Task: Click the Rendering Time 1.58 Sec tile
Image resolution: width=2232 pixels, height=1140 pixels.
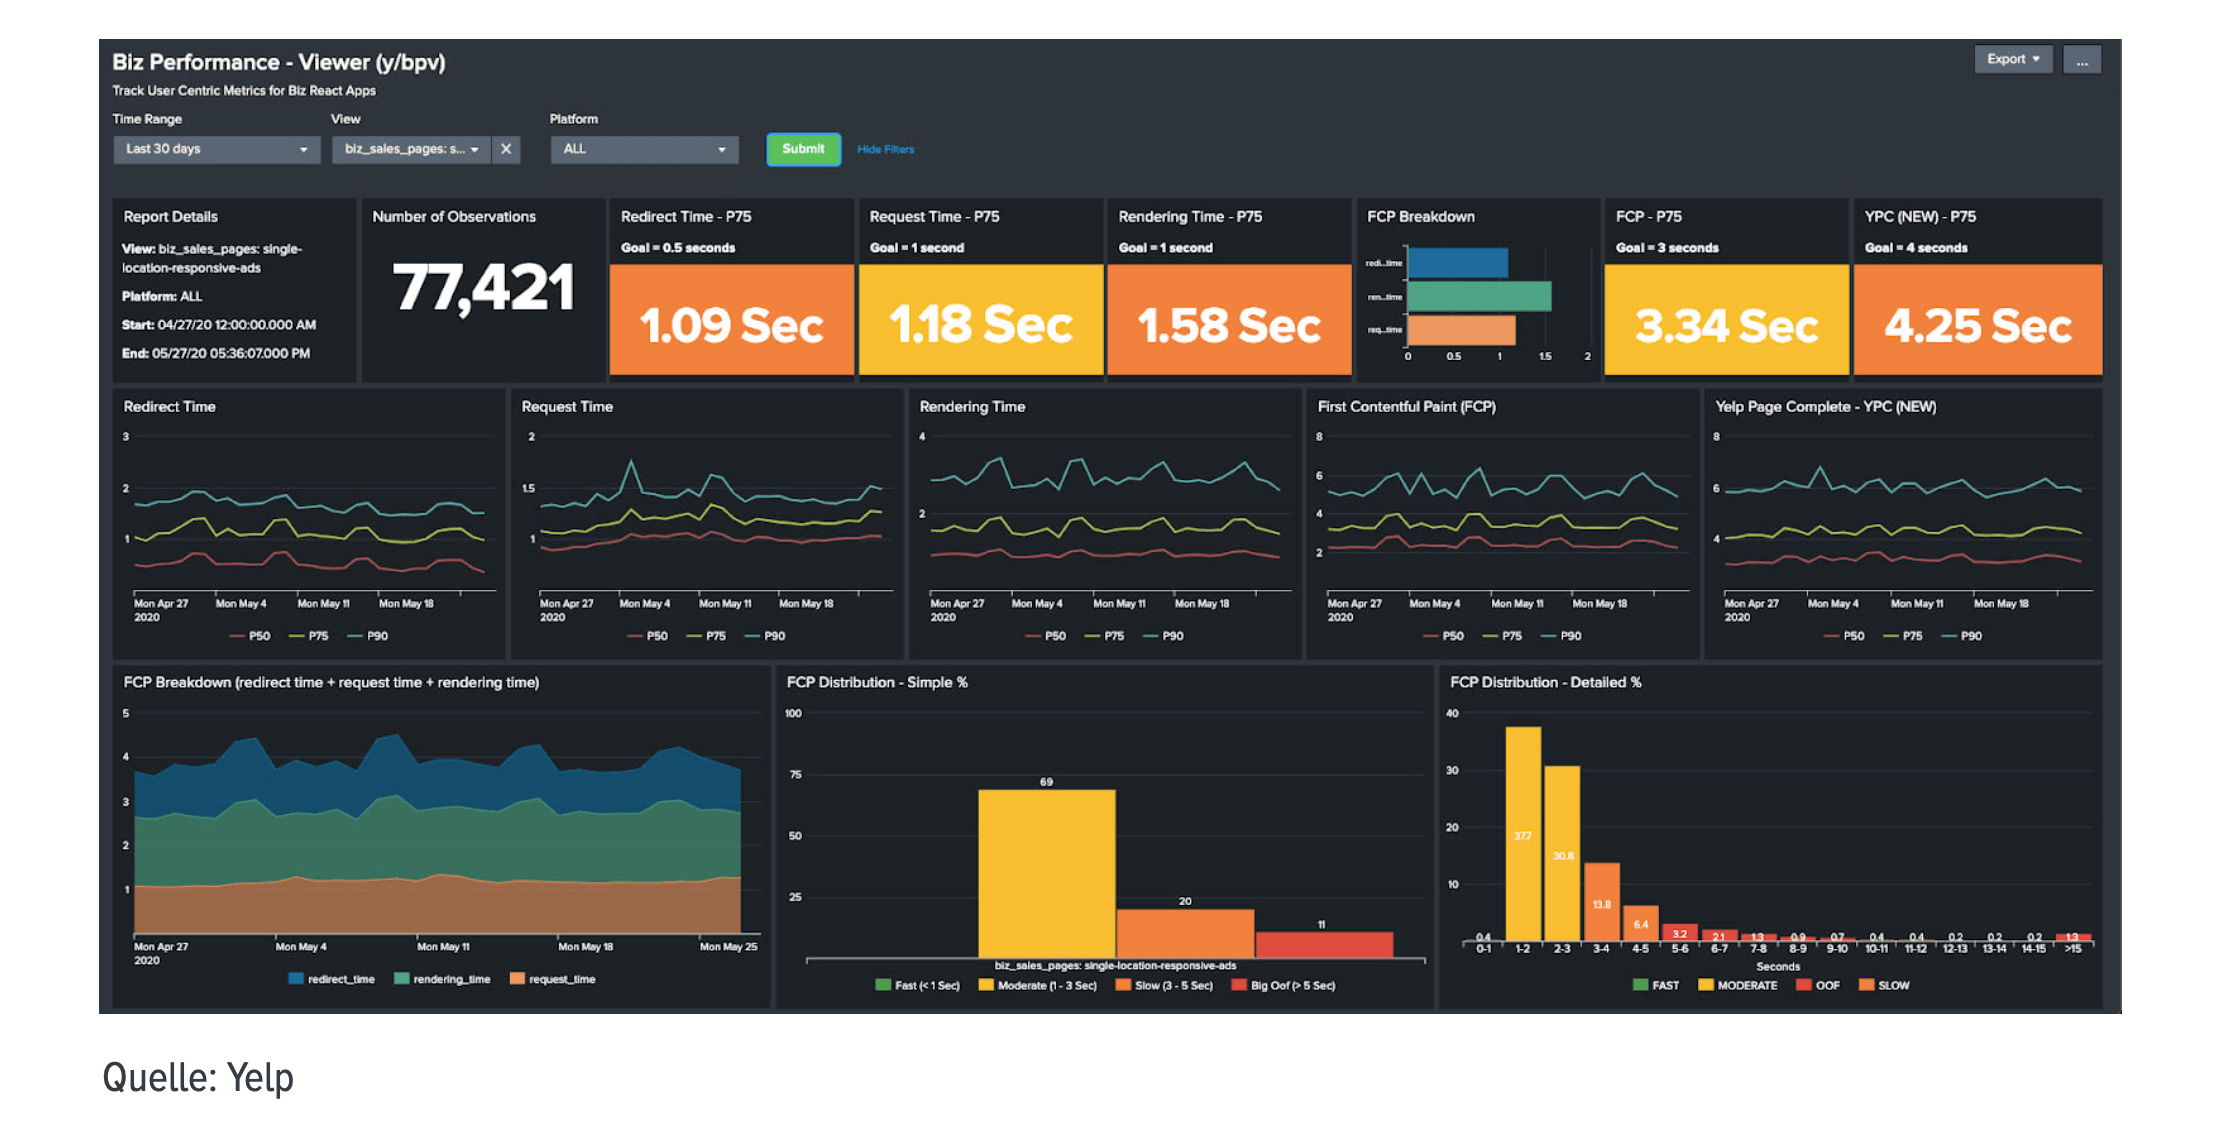Action: click(1229, 320)
